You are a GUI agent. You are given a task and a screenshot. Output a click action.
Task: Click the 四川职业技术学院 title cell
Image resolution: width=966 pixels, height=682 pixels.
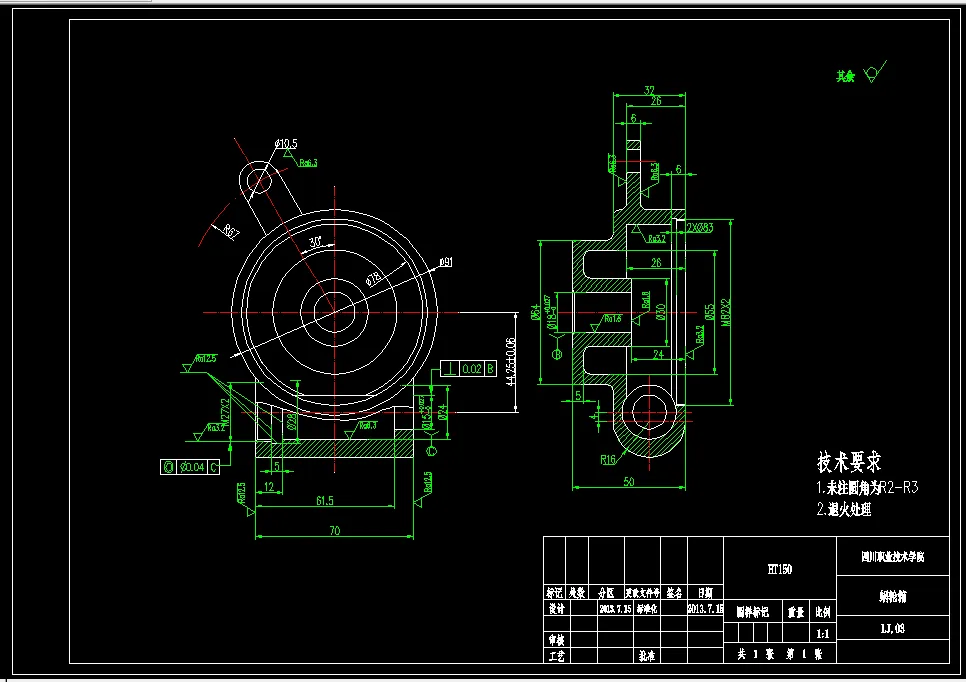pyautogui.click(x=893, y=557)
